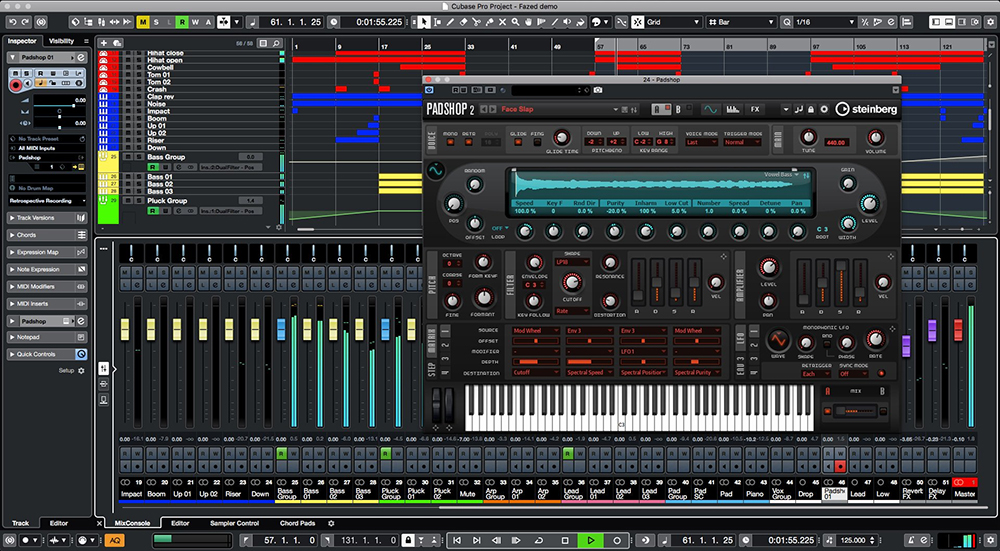Toggle the yellow global Mute button
Screen dimensions: 1000x551
tap(143, 21)
